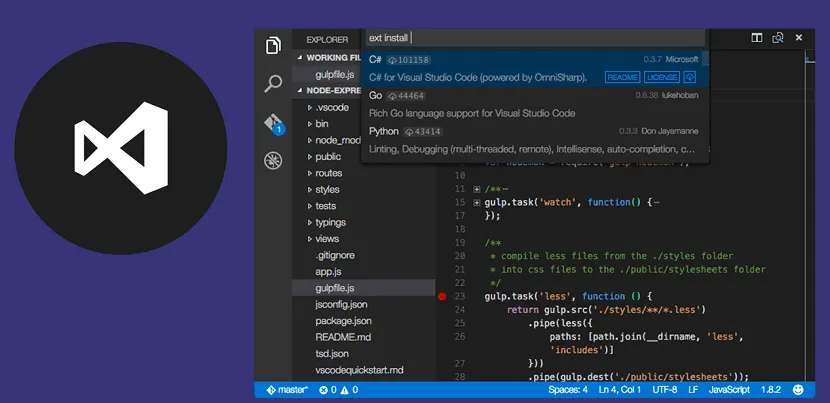The image size is (830, 403).
Task: Click the download count icon next to Python
Action: pos(409,131)
